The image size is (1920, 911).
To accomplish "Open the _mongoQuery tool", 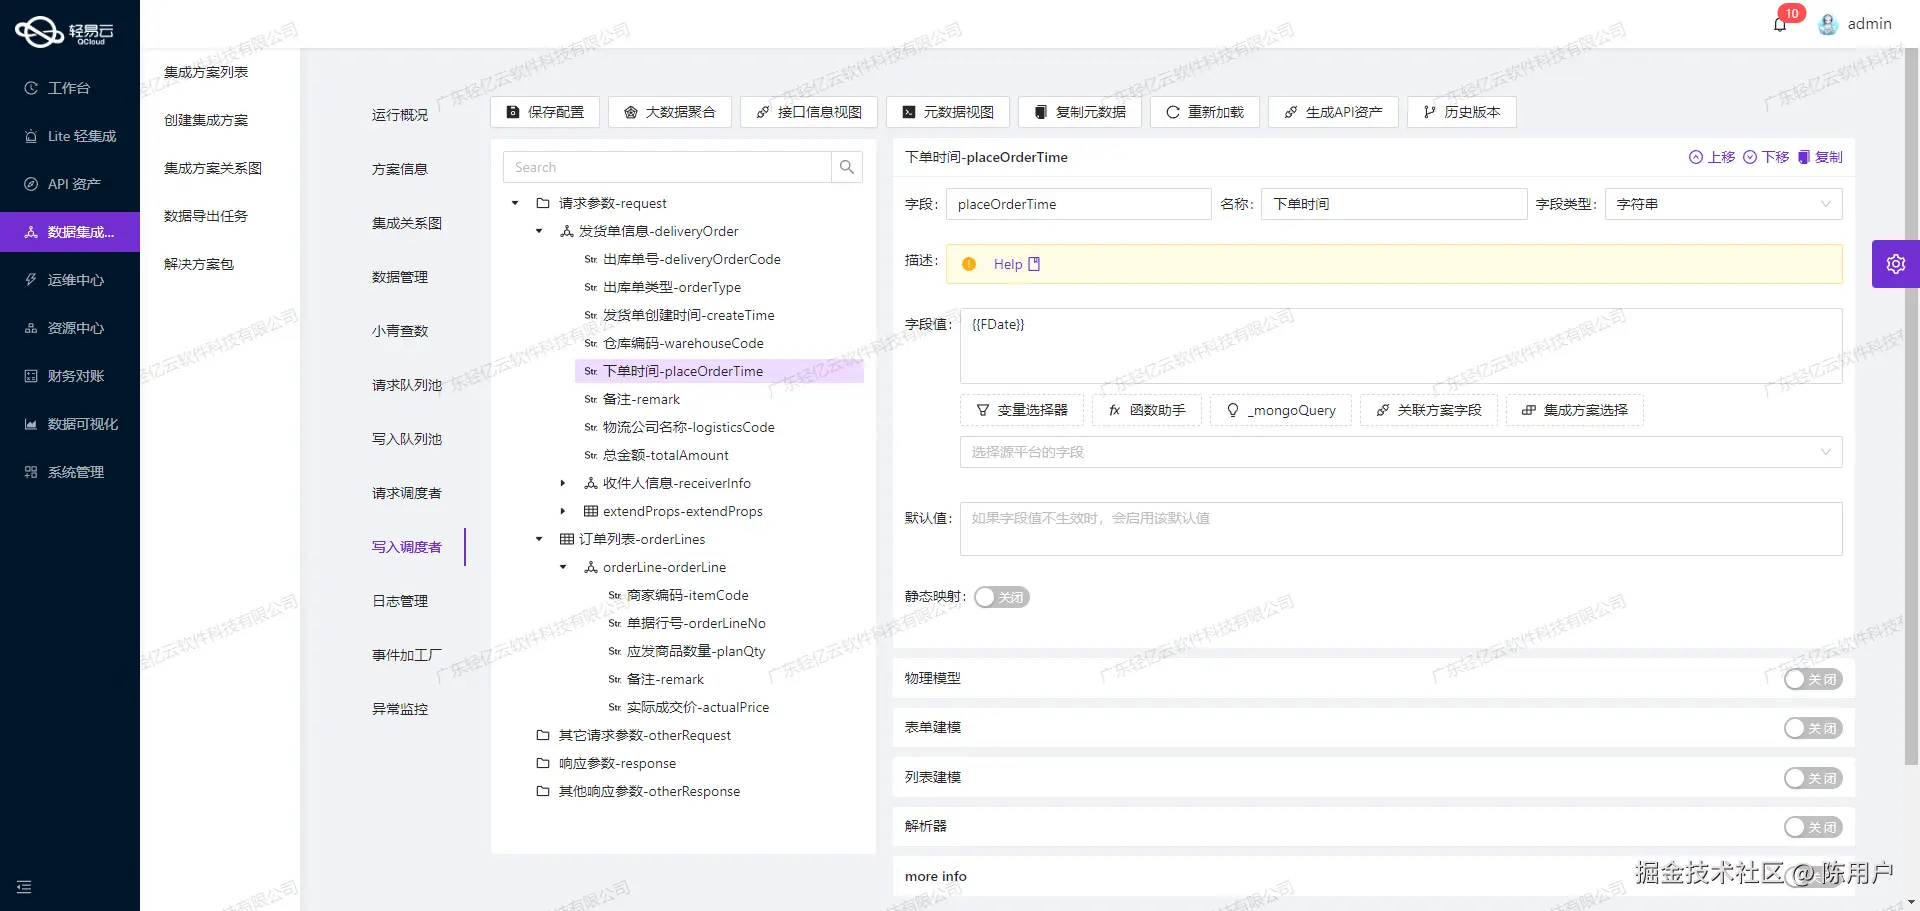I will tap(1281, 410).
